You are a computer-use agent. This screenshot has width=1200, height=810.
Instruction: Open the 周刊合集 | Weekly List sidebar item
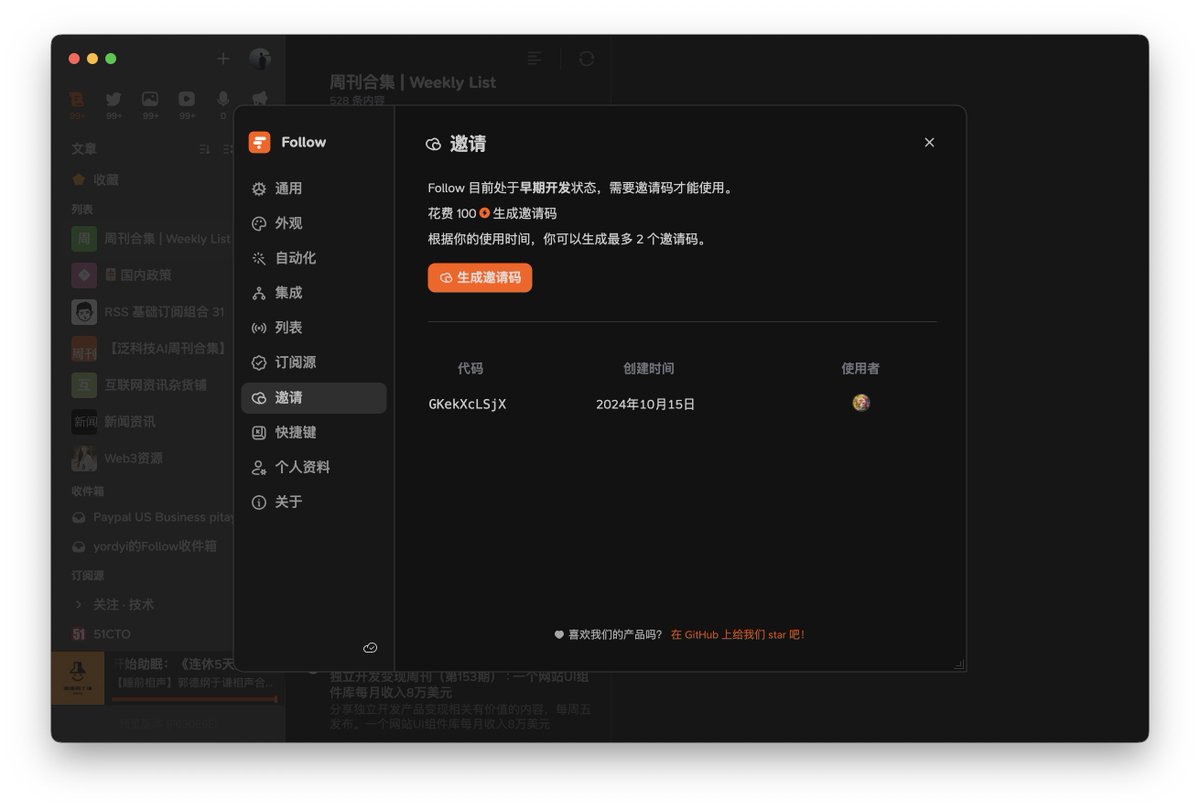click(x=150, y=239)
